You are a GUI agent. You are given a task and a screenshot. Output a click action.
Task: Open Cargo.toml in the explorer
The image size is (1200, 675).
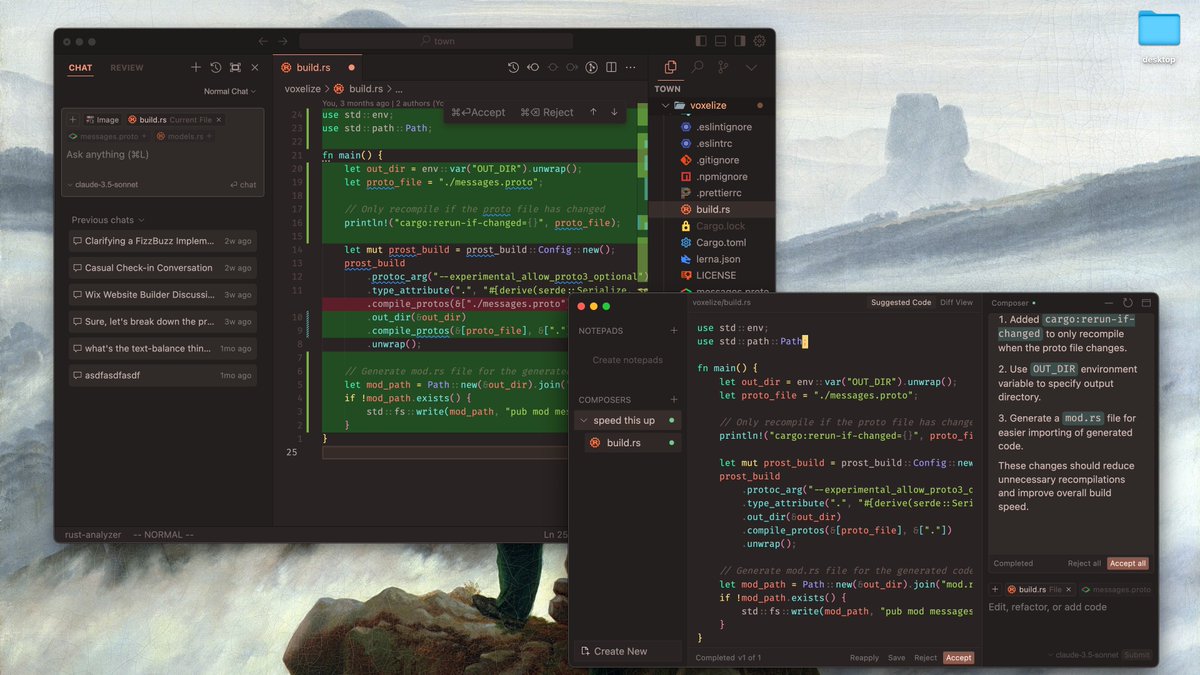pyautogui.click(x=712, y=242)
